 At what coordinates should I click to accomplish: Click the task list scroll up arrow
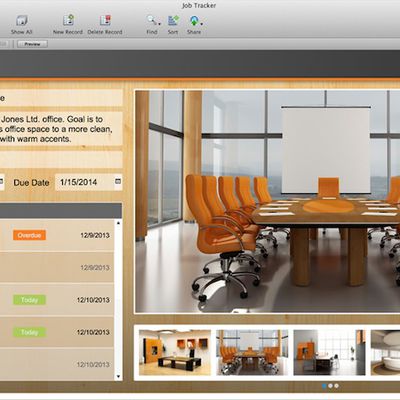[118, 223]
